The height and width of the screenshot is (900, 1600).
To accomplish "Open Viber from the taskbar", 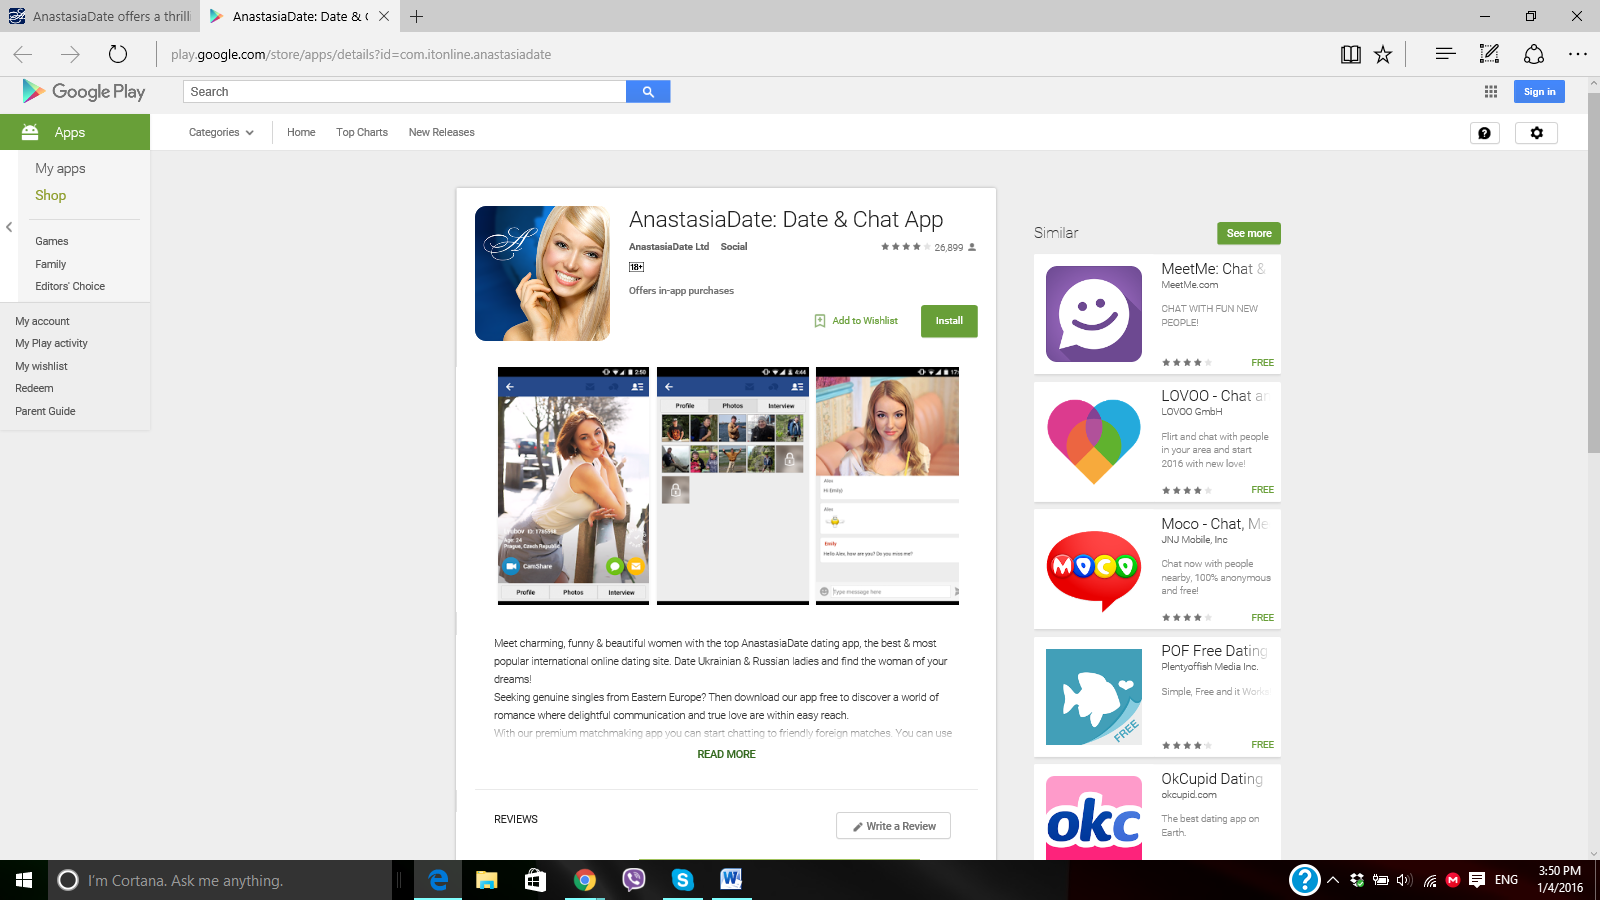I will [634, 880].
